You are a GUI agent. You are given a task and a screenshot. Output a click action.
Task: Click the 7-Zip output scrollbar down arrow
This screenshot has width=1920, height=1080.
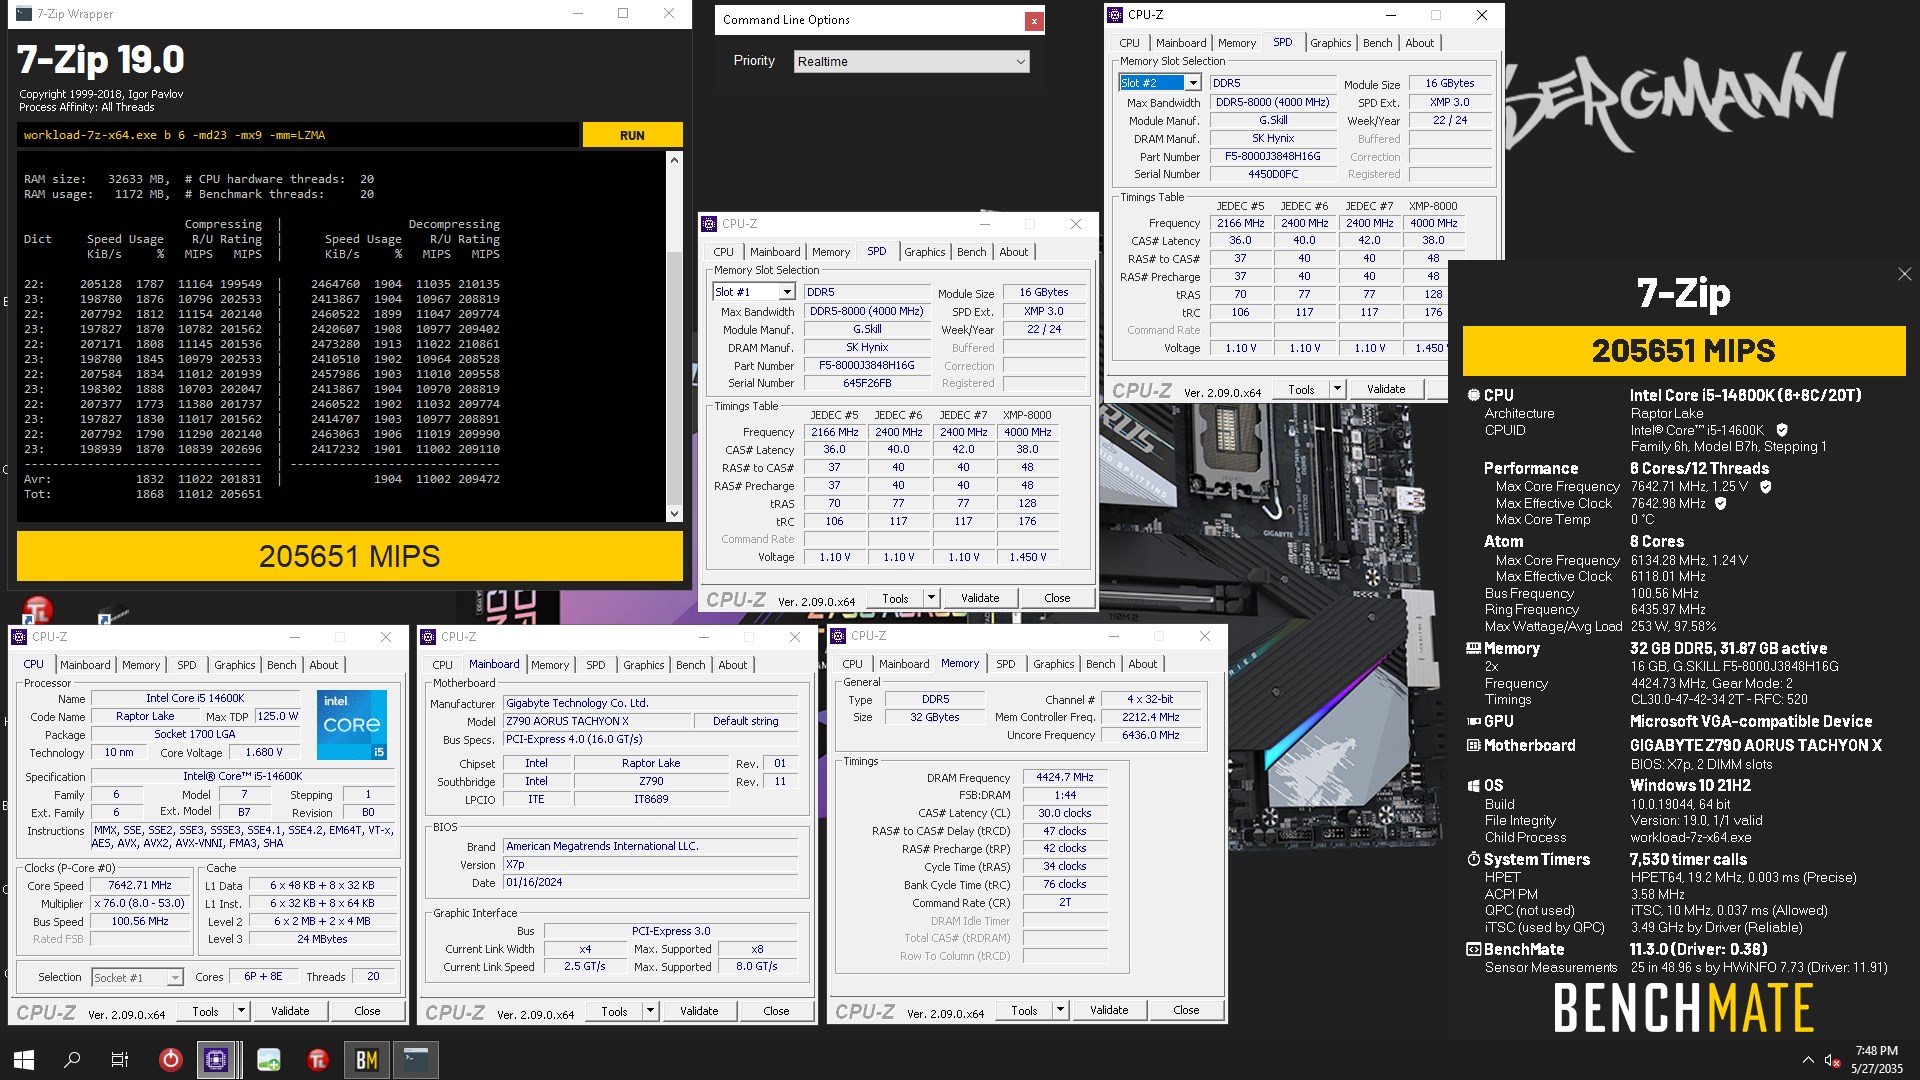[x=674, y=513]
